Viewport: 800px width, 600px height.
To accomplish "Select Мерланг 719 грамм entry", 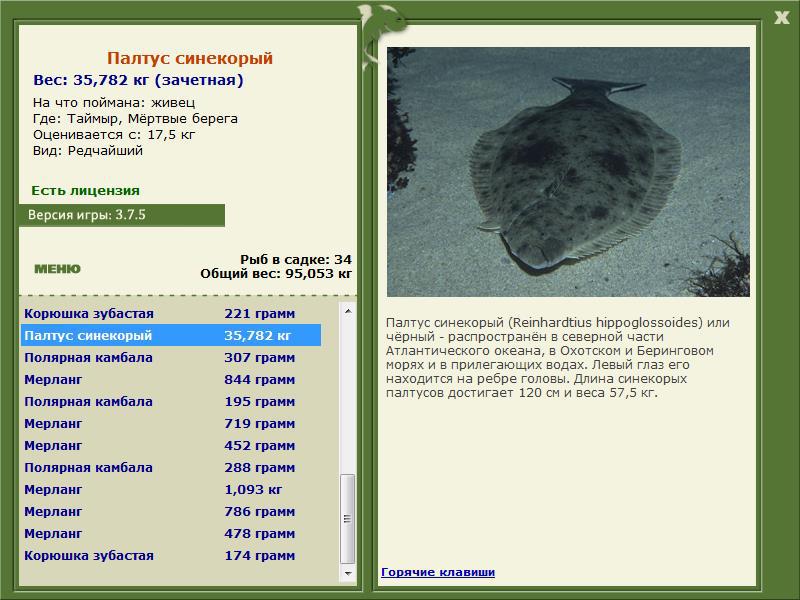I will pyautogui.click(x=171, y=423).
